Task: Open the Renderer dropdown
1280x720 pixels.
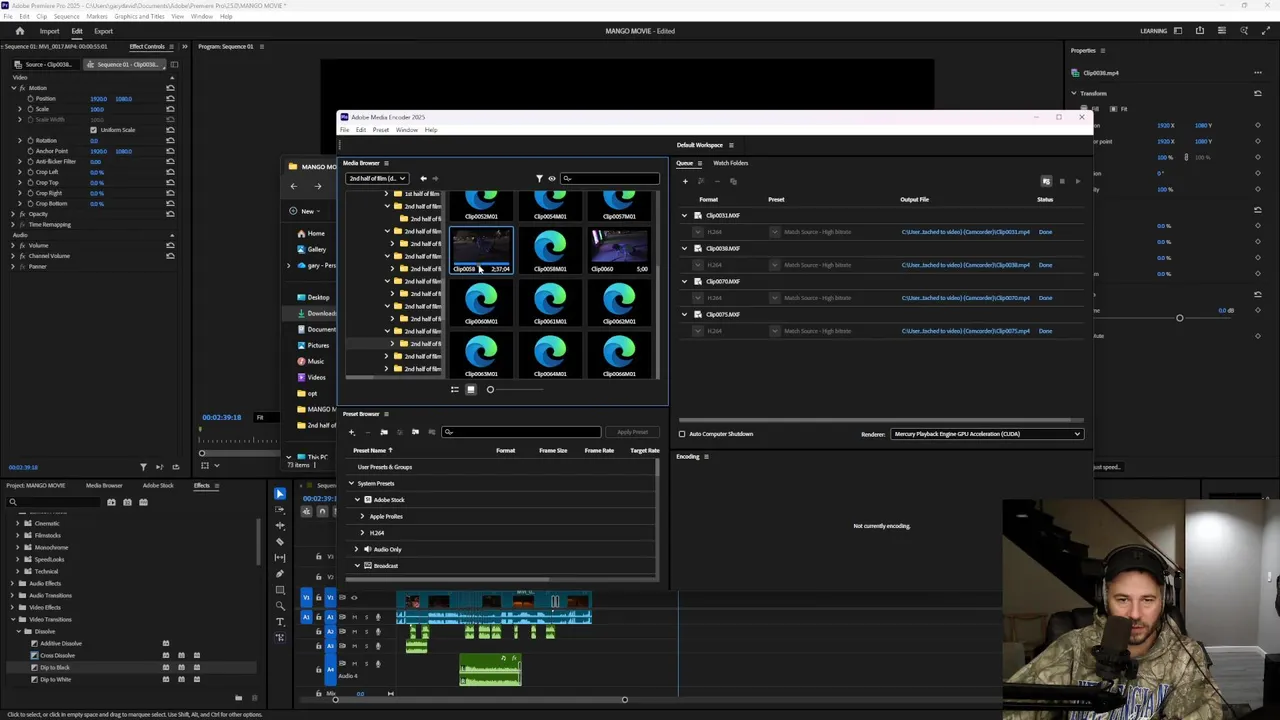Action: tap(986, 434)
